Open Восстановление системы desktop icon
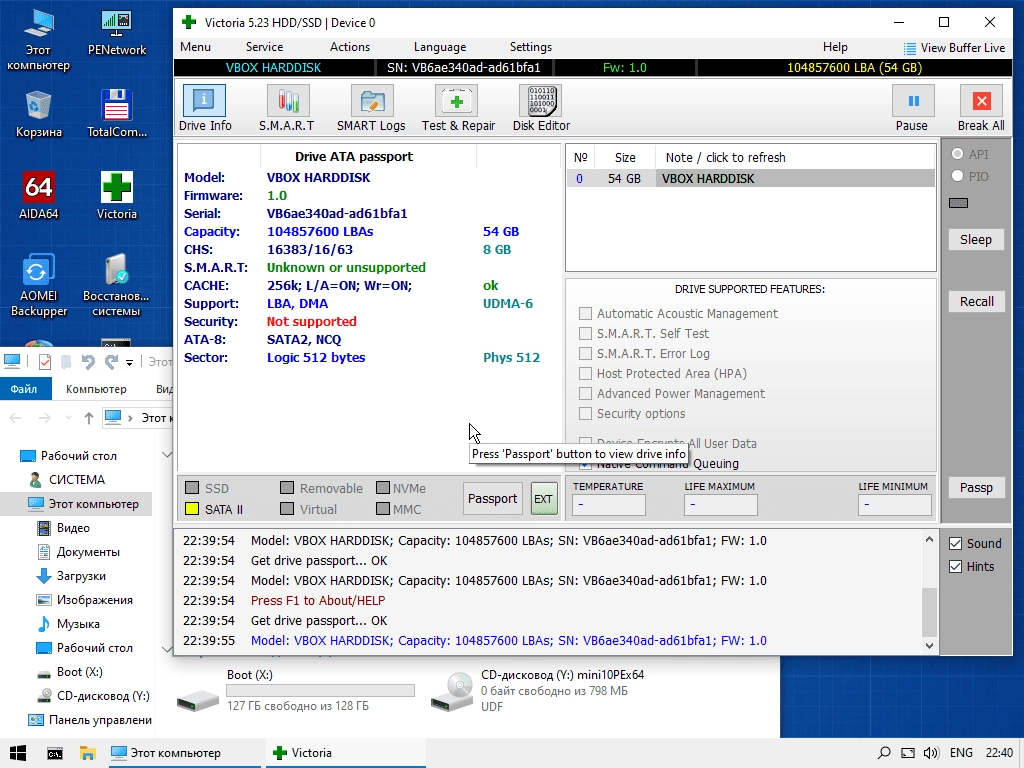 [x=116, y=285]
